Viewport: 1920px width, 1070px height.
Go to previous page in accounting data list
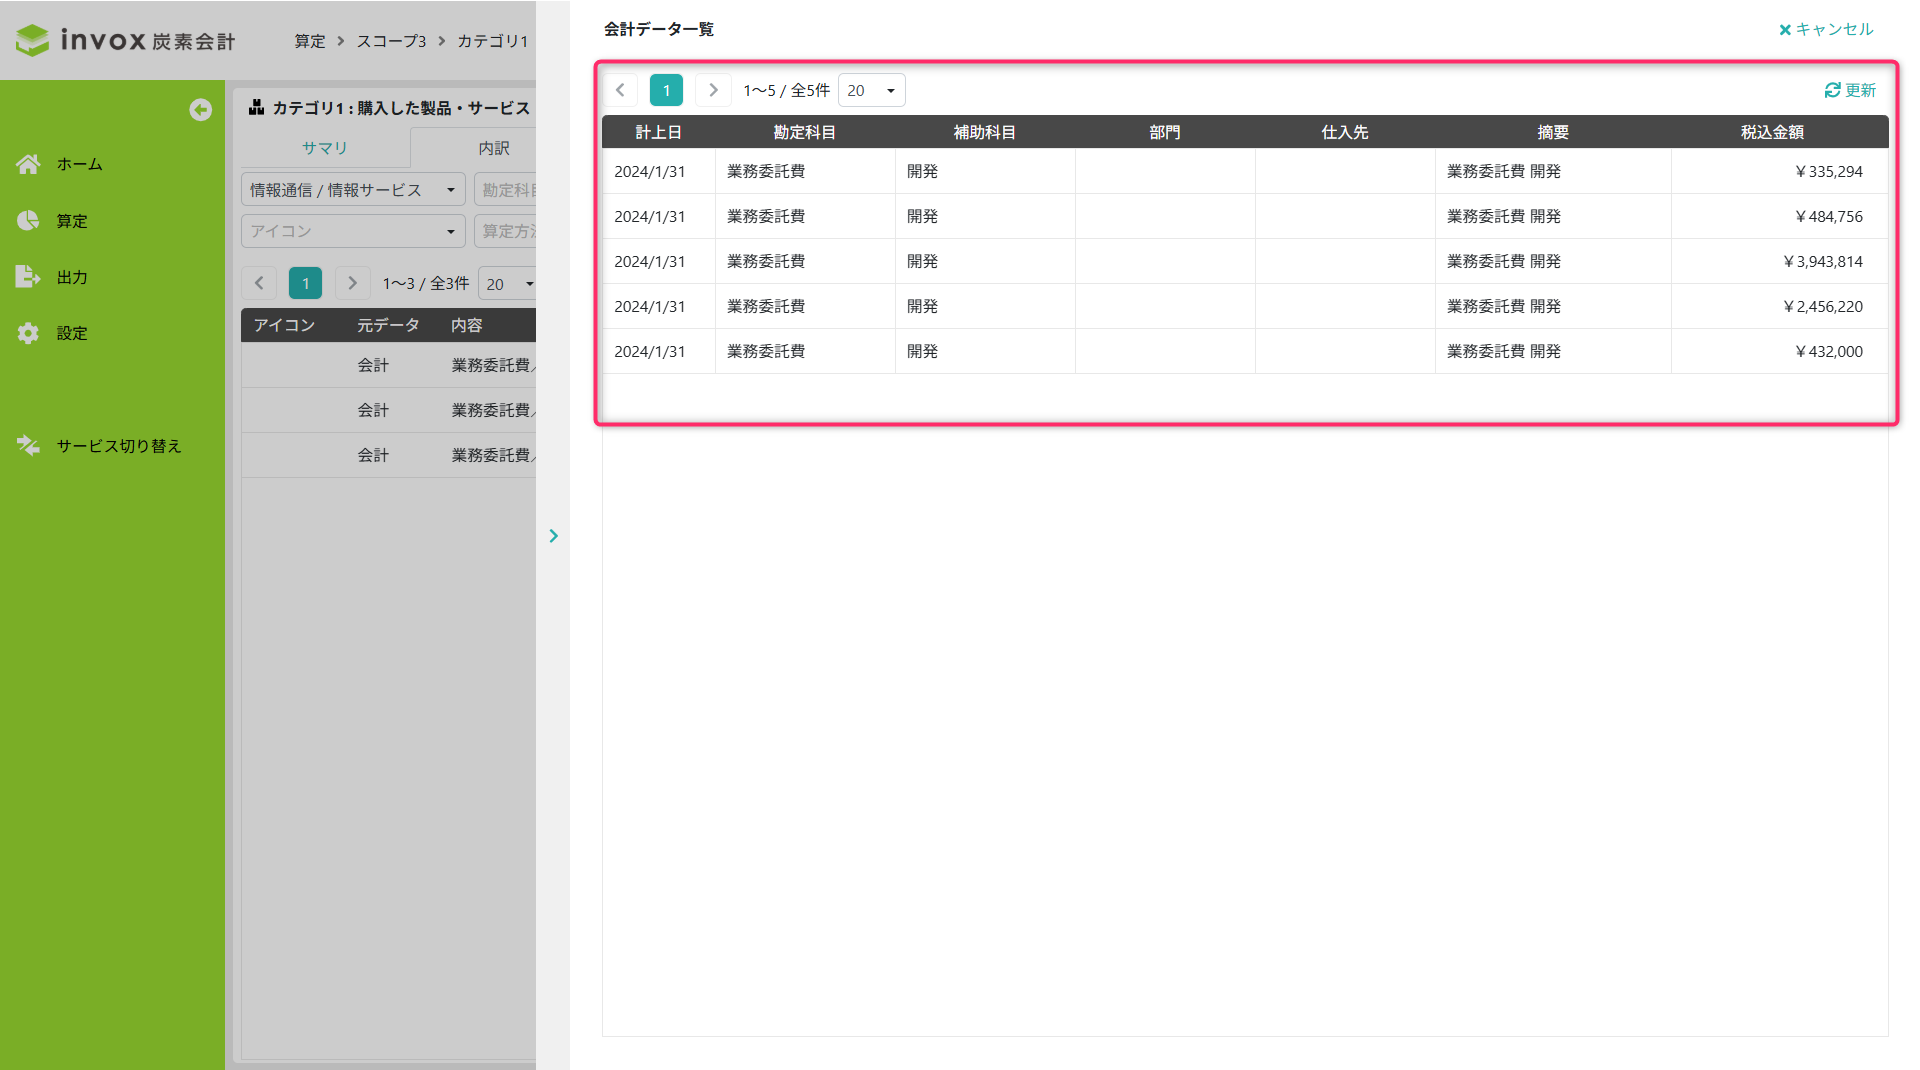coord(620,90)
